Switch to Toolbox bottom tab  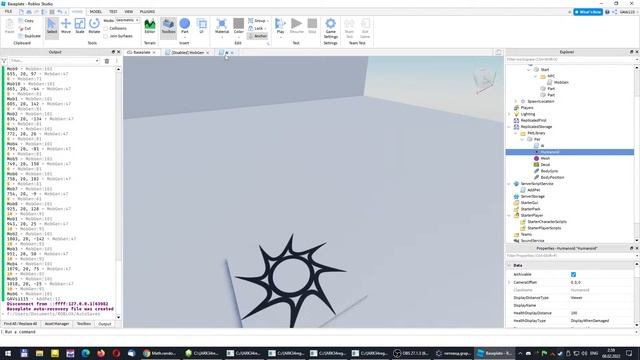[x=84, y=324]
